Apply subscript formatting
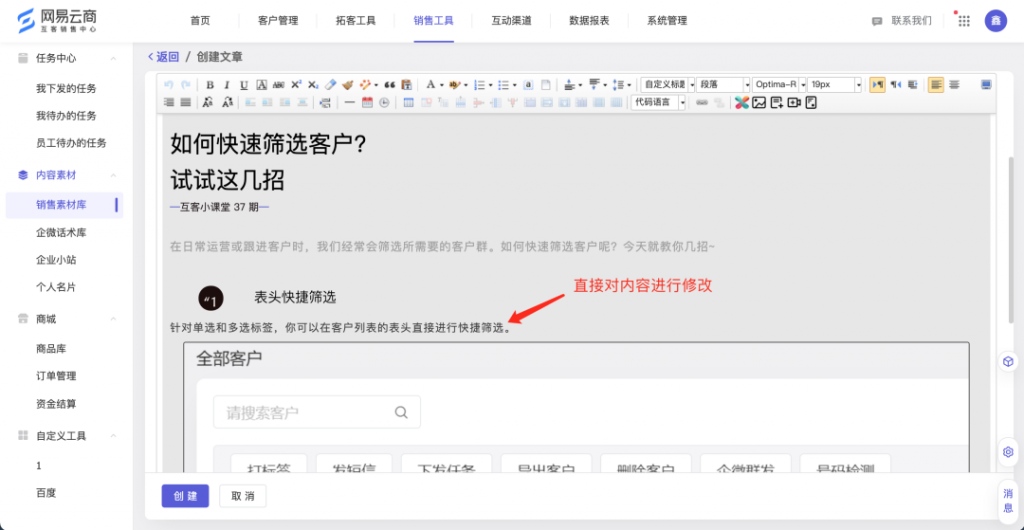The height and width of the screenshot is (530, 1024). [313, 85]
